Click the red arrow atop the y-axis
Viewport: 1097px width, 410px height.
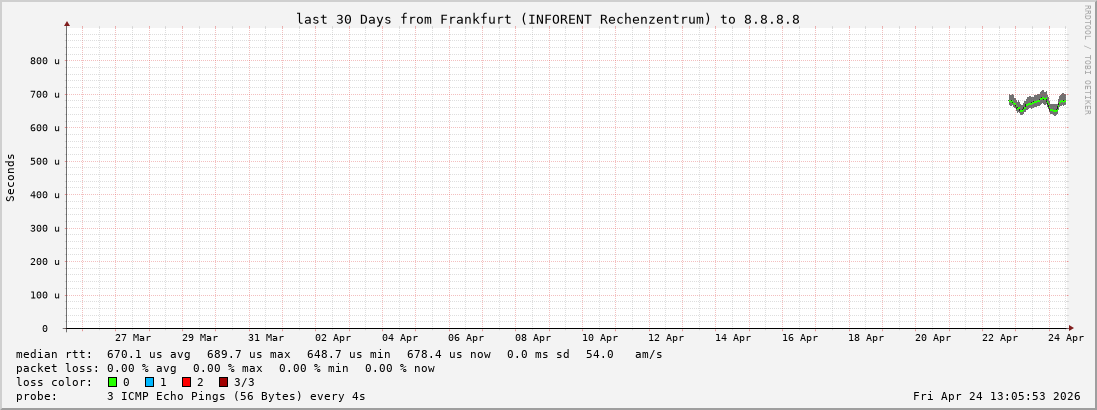point(67,23)
